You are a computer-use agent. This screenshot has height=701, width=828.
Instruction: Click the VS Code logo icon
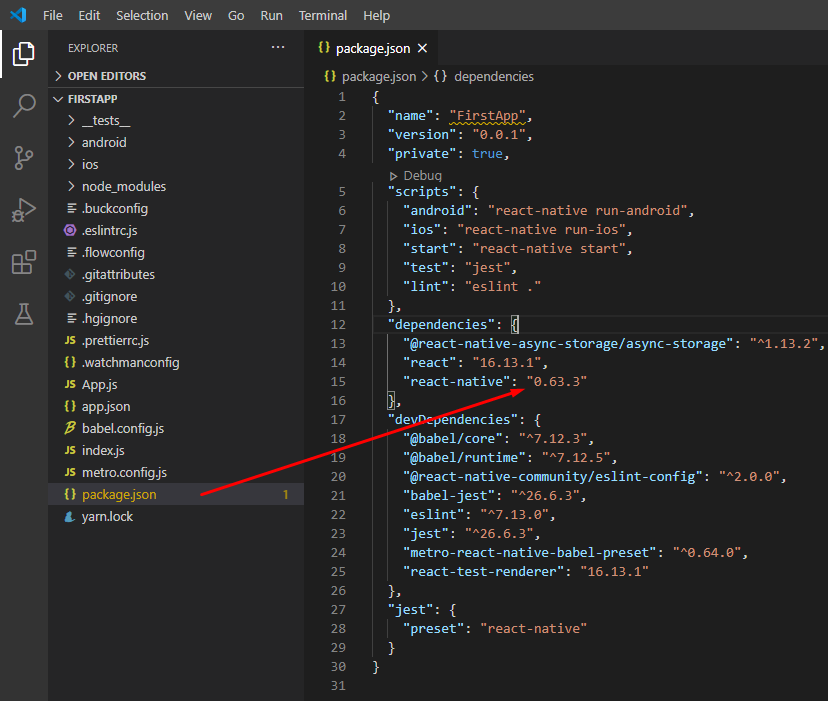click(18, 15)
